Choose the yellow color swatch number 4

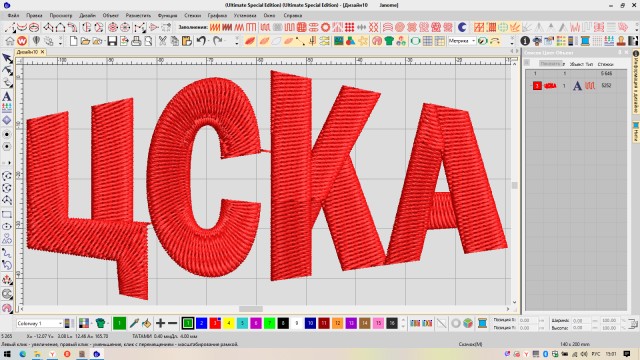pyautogui.click(x=229, y=323)
